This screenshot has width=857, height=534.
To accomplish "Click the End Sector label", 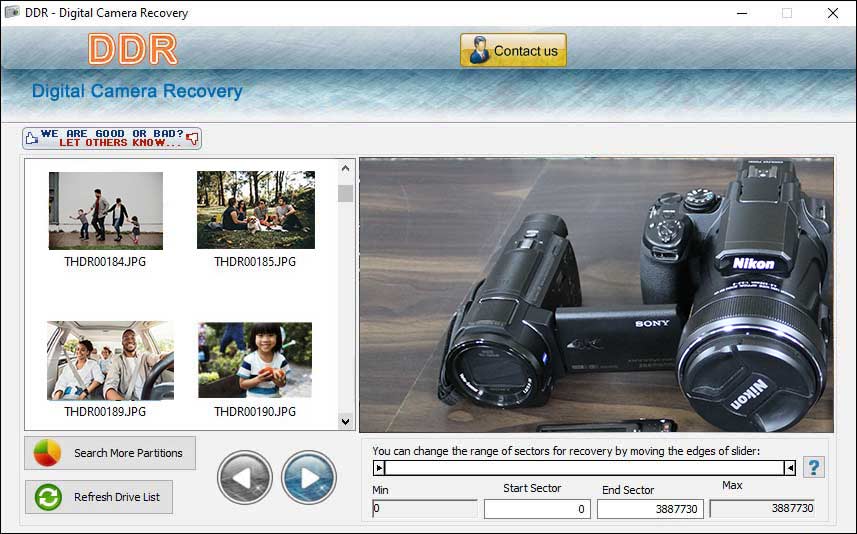I will click(x=628, y=490).
